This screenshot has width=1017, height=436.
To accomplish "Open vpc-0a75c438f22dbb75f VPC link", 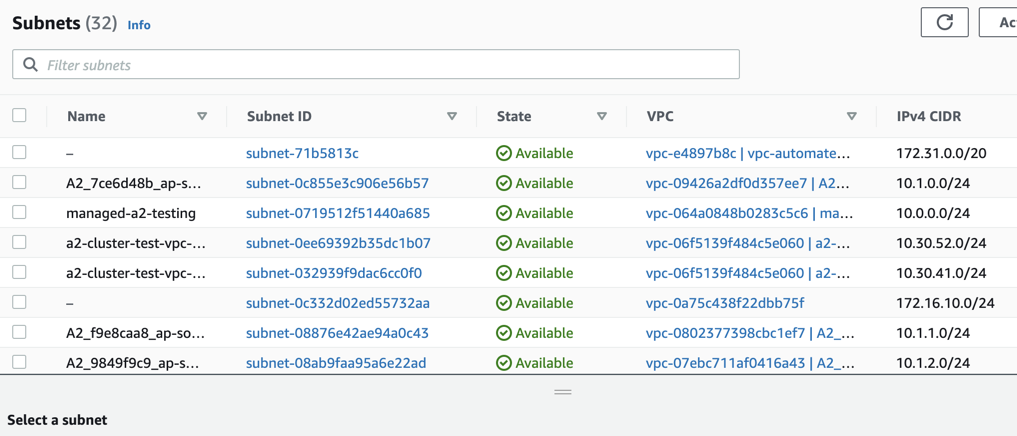I will pyautogui.click(x=725, y=303).
